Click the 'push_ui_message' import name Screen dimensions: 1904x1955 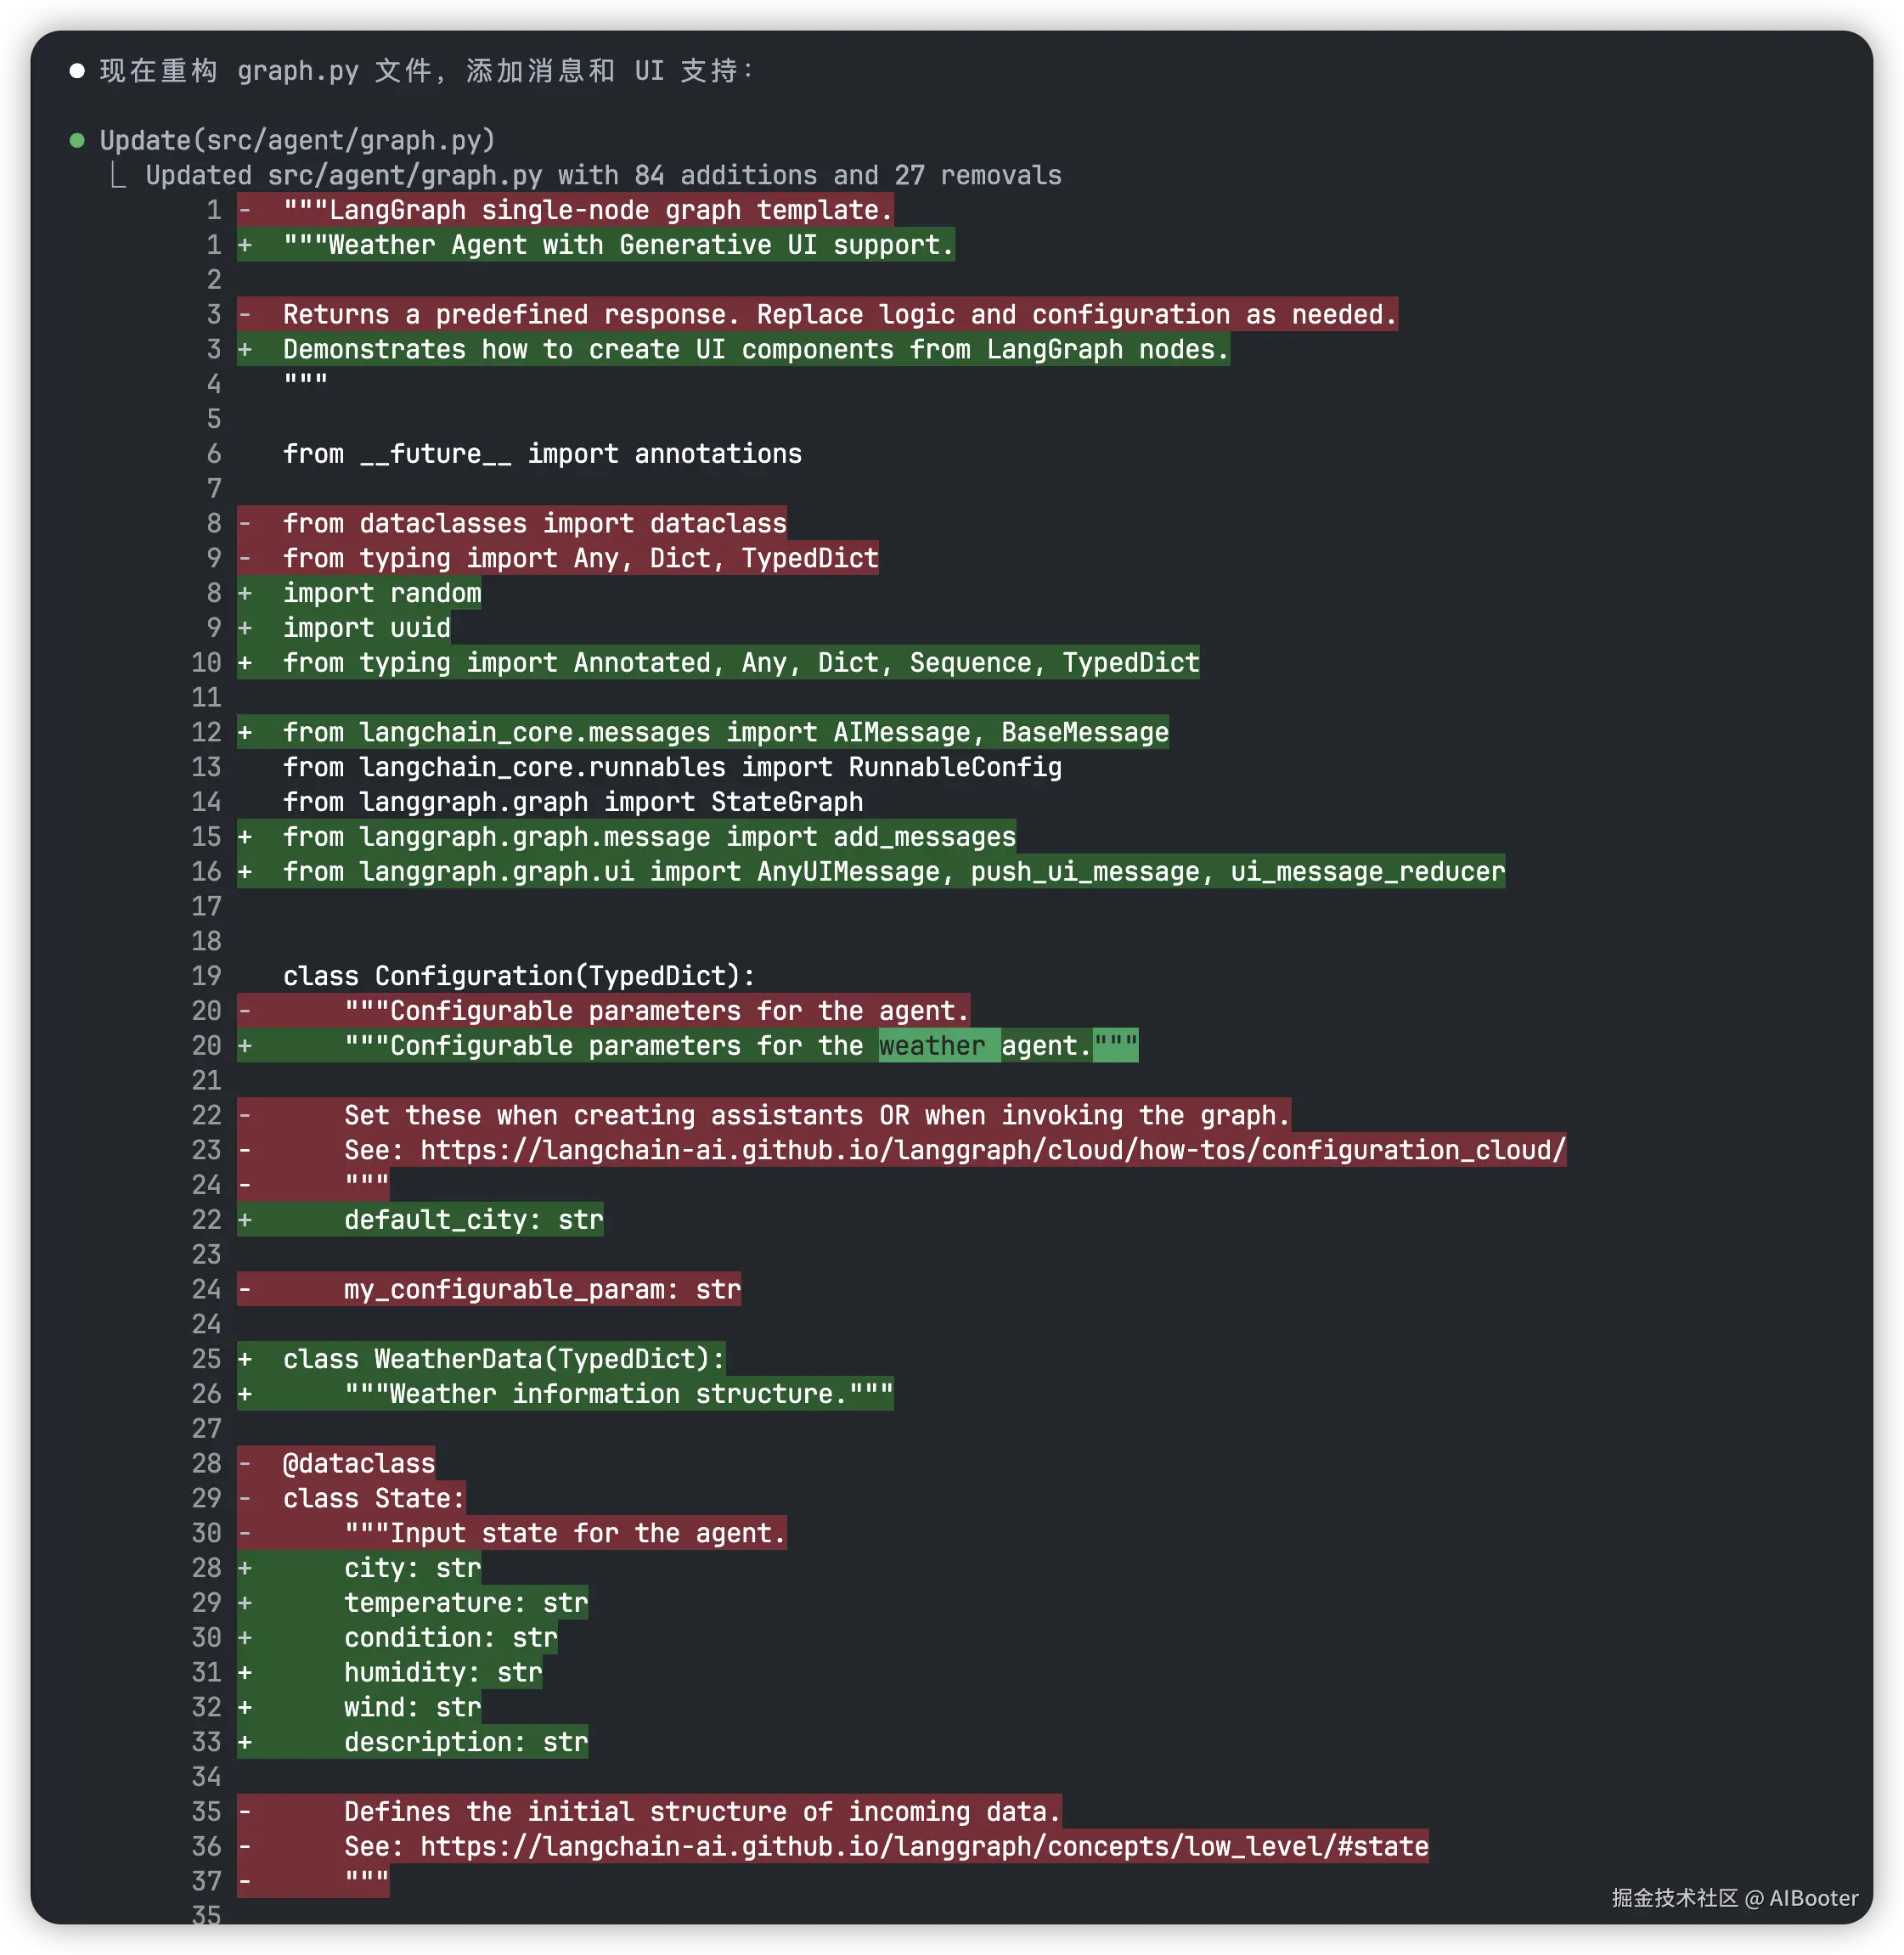point(1084,872)
